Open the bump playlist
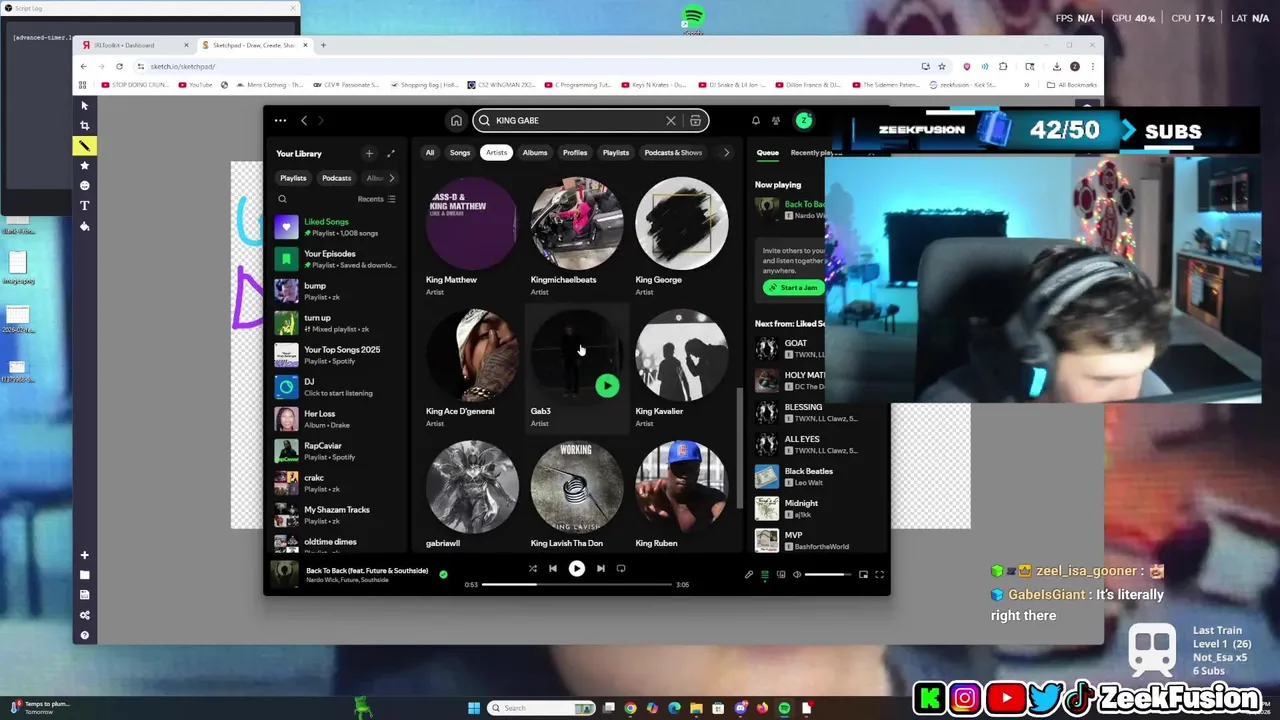Screen dimensions: 1280x720 (336, 291)
